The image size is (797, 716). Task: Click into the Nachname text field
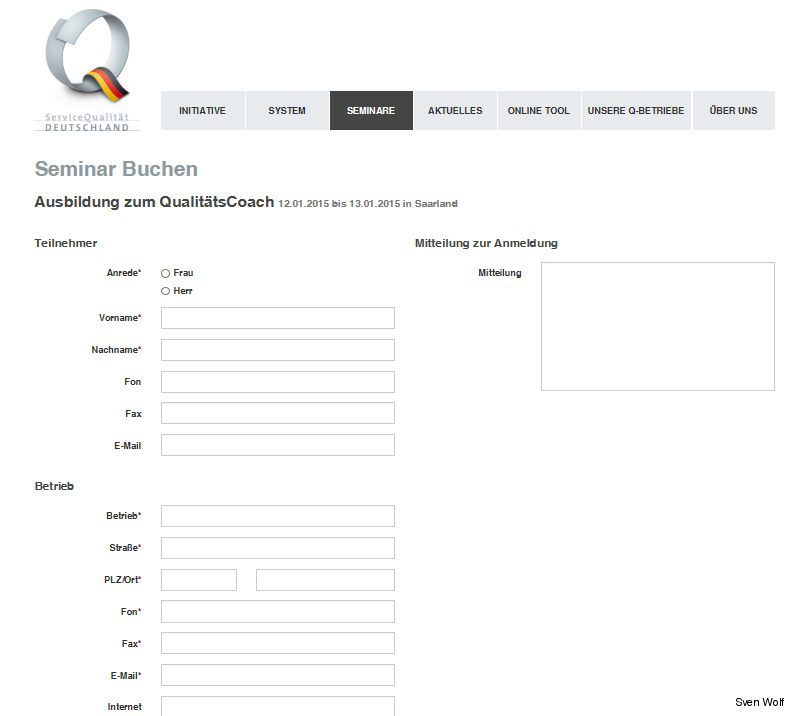click(277, 350)
